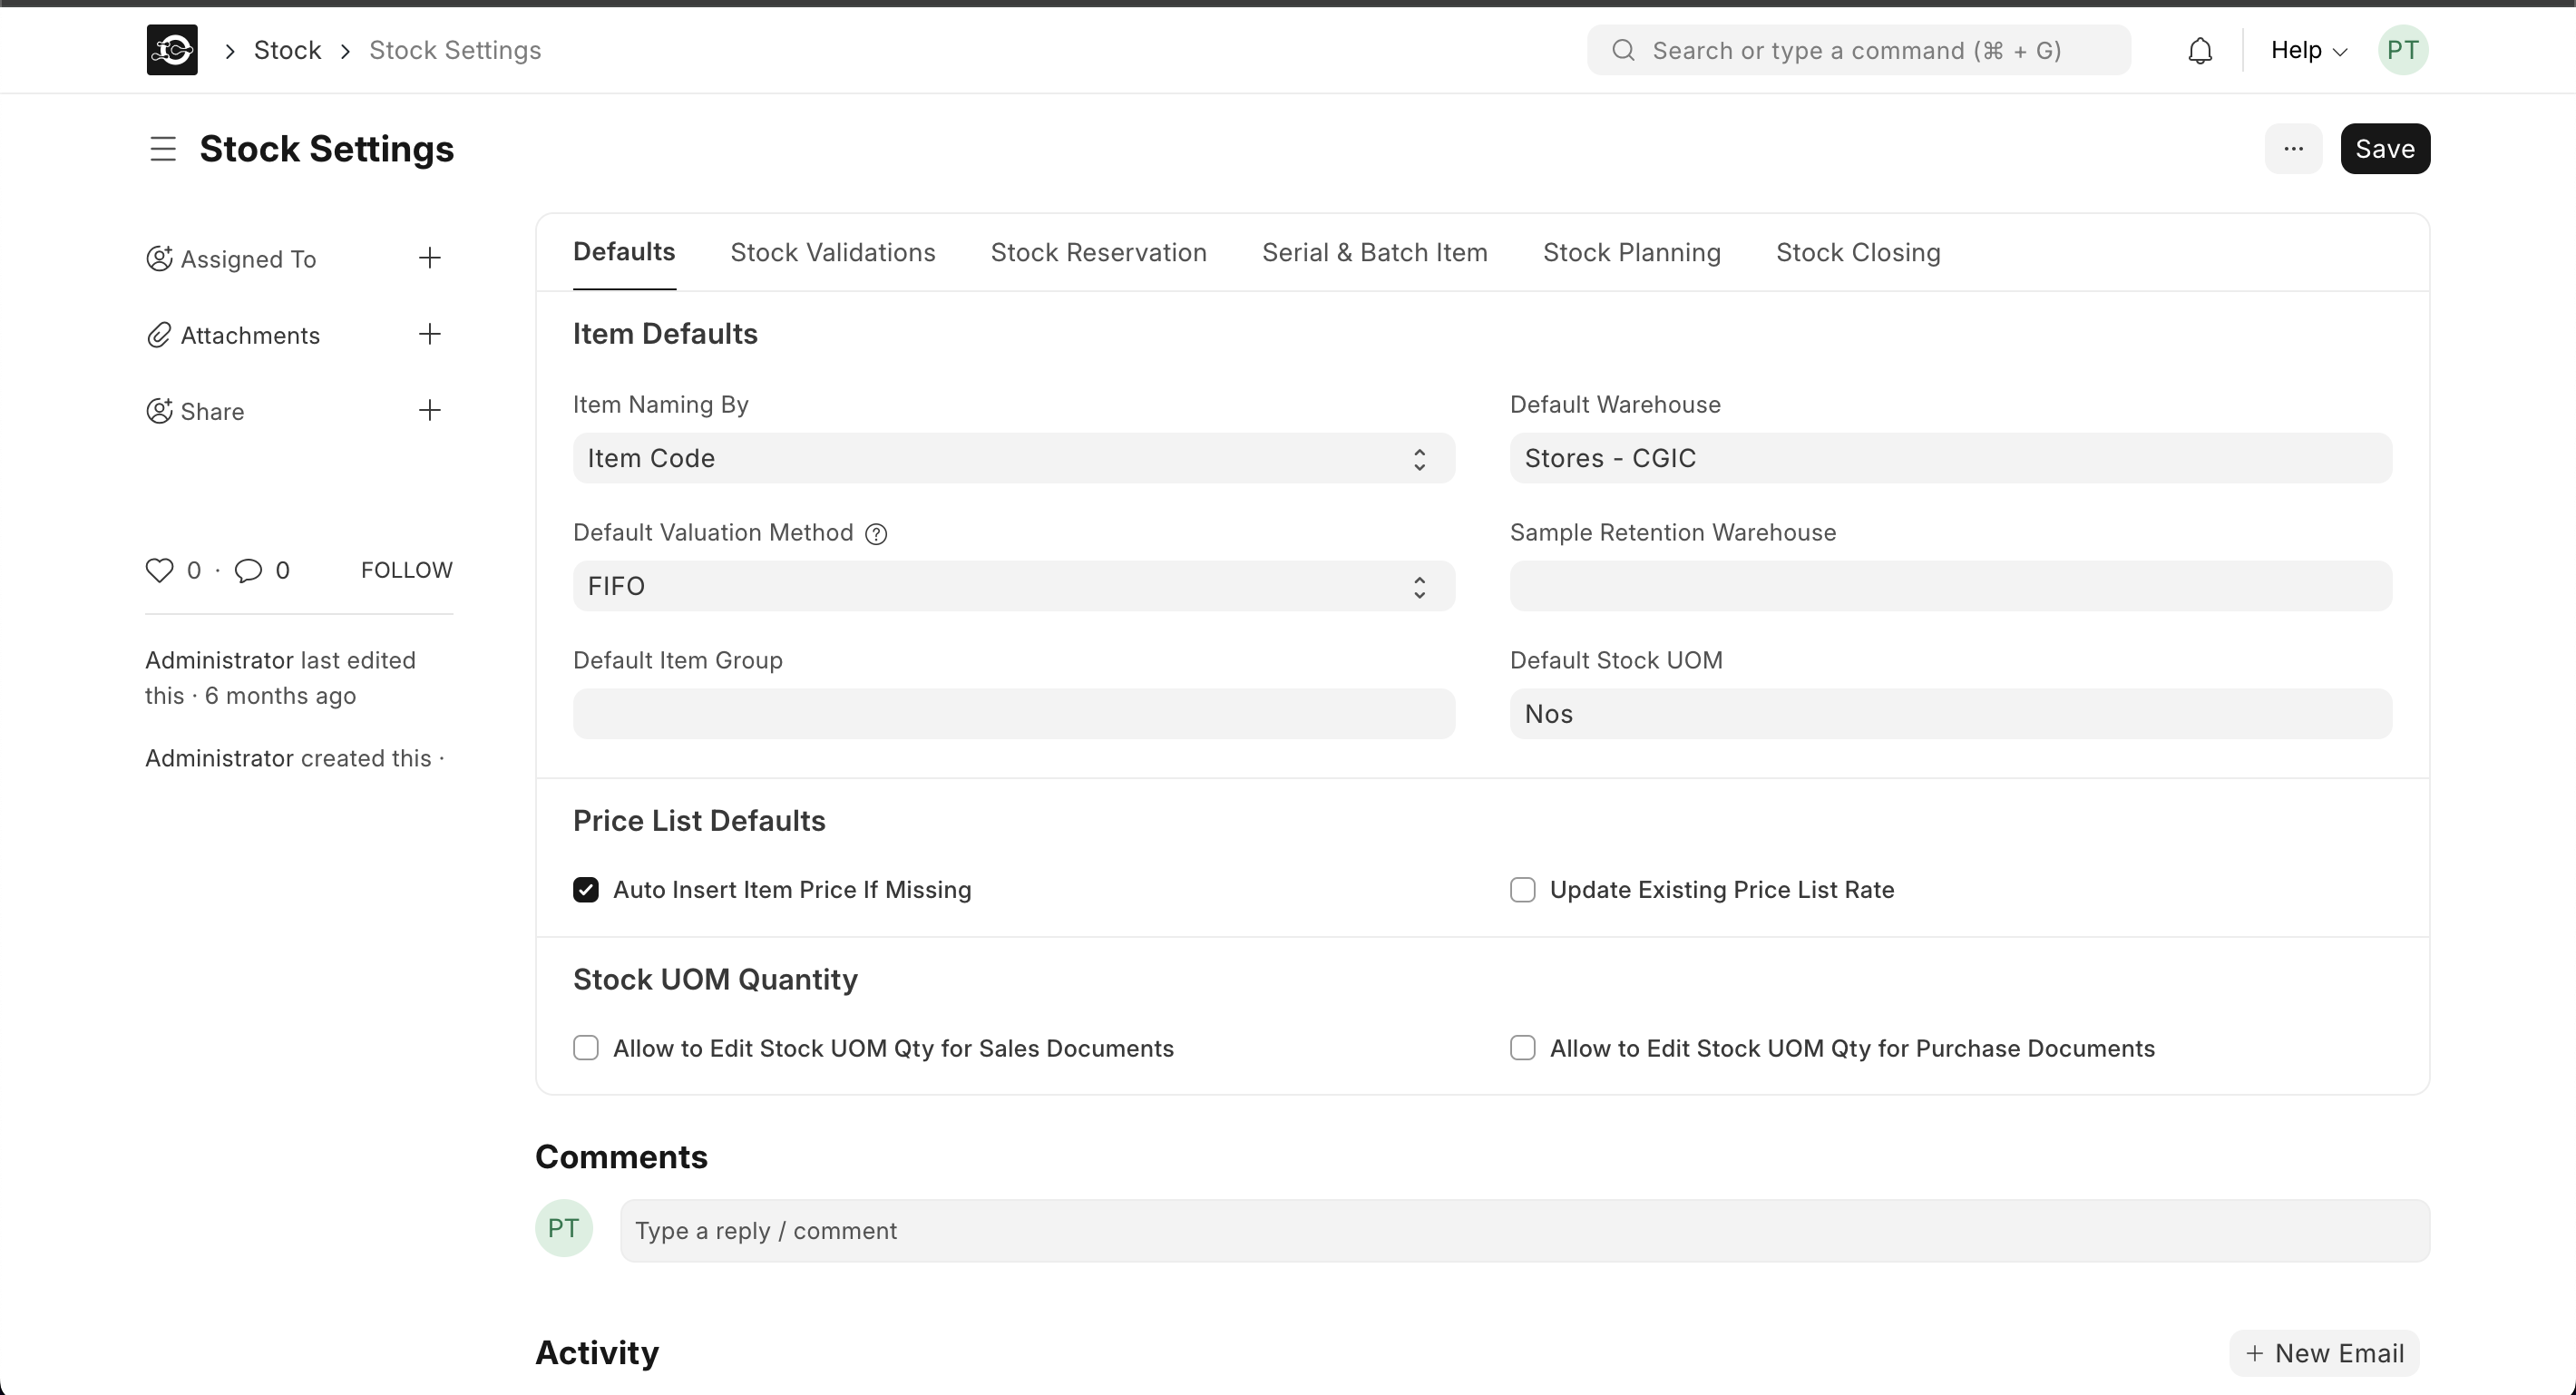Click the plus icon beside Attachments
Viewport: 2576px width, 1395px height.
point(429,334)
